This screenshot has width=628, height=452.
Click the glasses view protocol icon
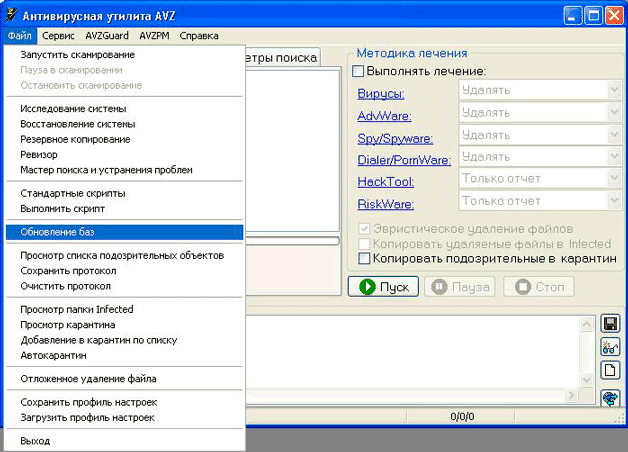(x=610, y=347)
